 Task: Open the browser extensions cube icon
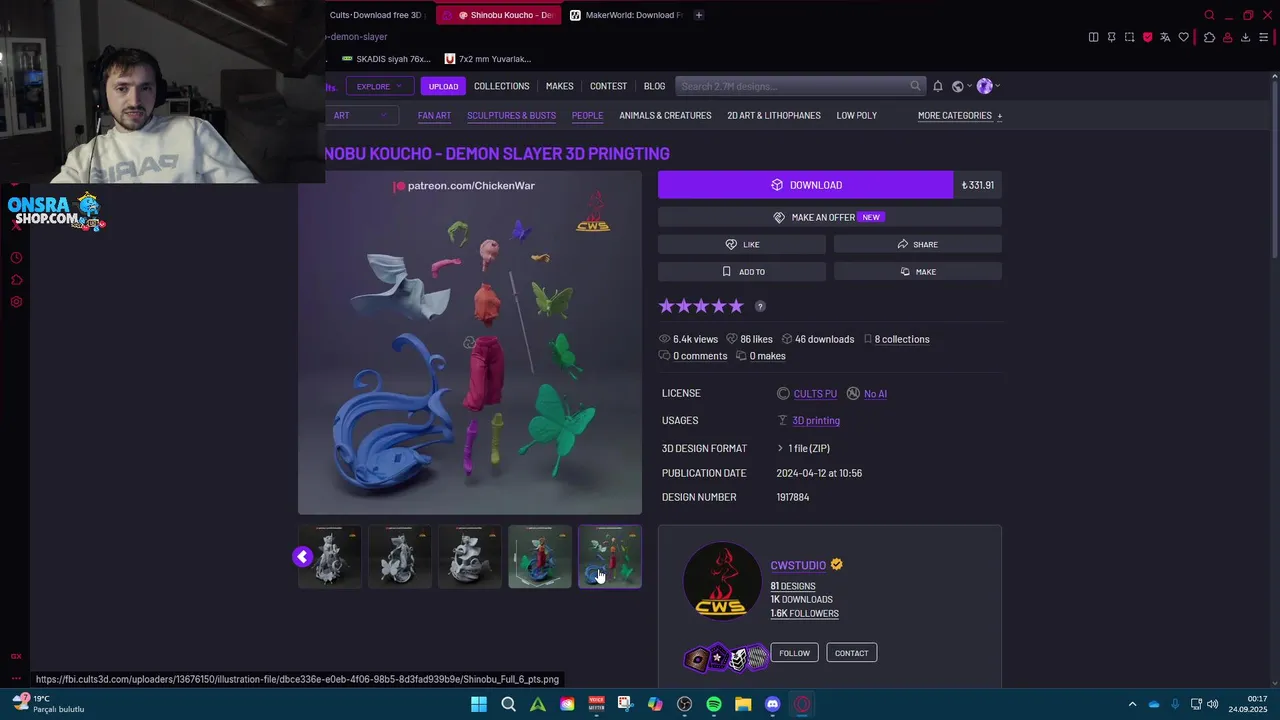tap(1209, 37)
